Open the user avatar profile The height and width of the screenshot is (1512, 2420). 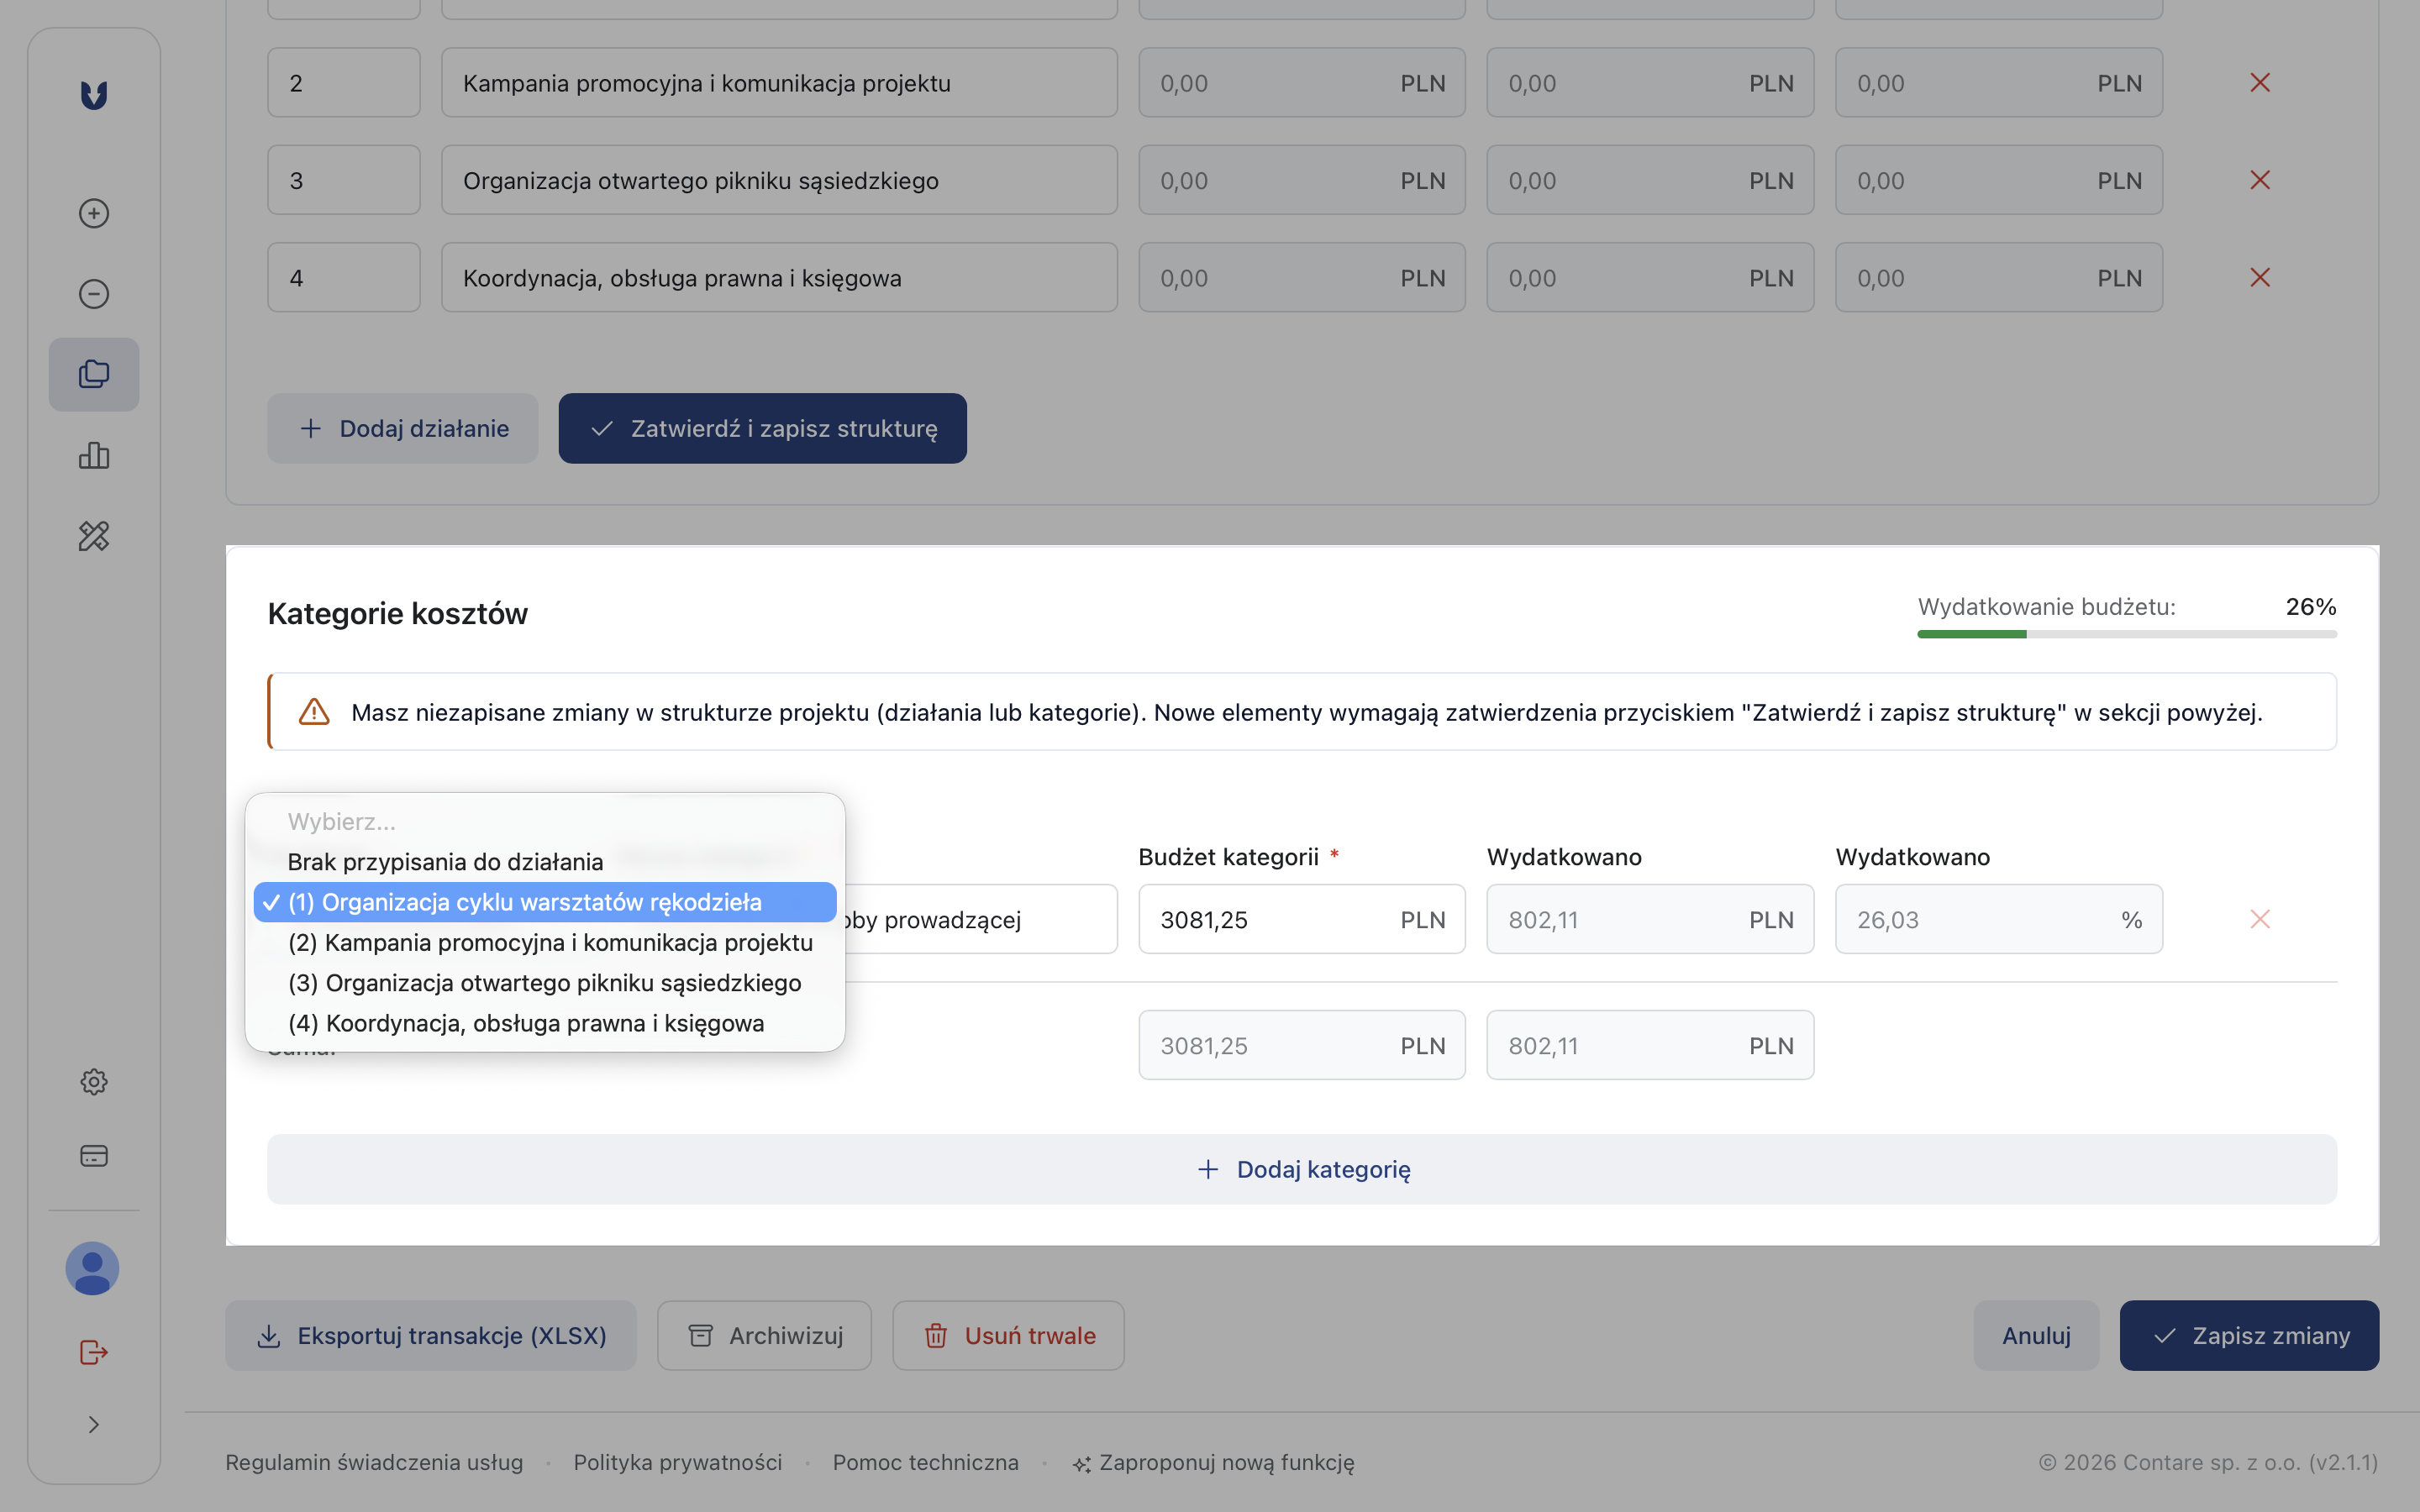(92, 1268)
